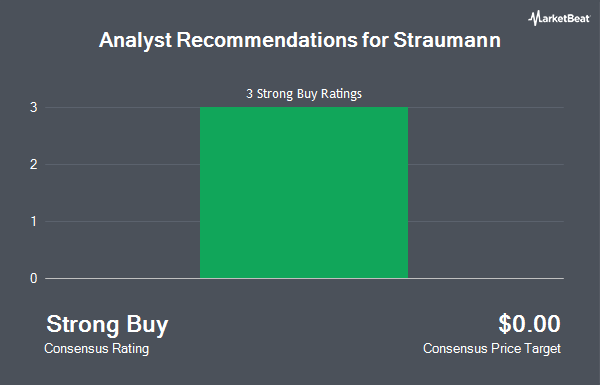Click the Consensus Rating caption

96,349
